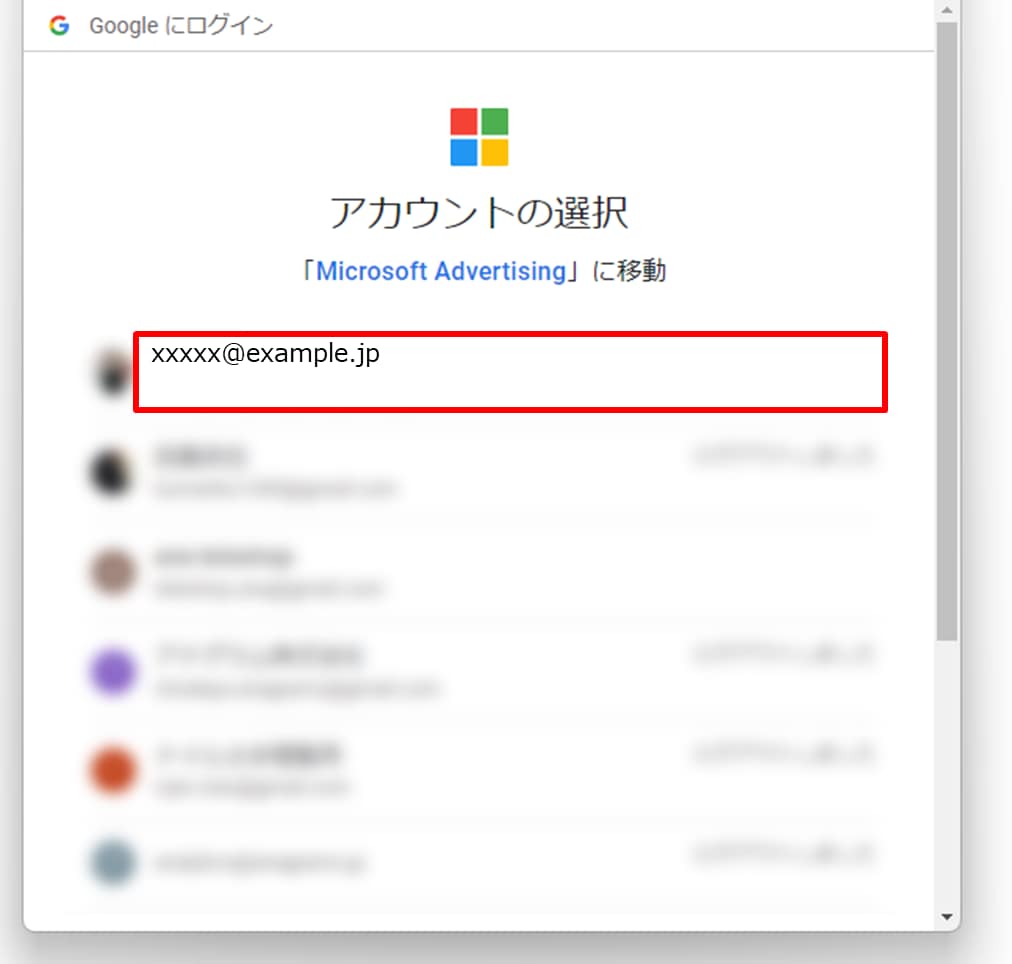Choose the blurred email next to brown avatar
Viewport: 1012px width, 964px height.
[270, 590]
